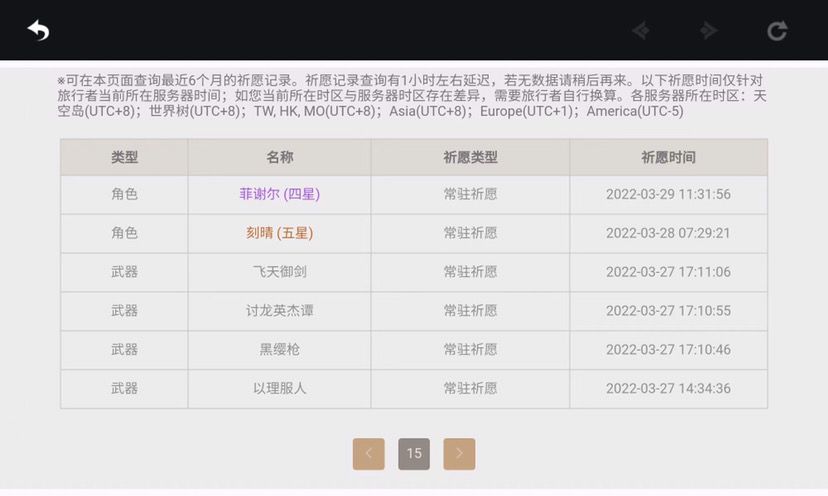
Task: Go to previous wish history page
Action: pyautogui.click(x=368, y=454)
